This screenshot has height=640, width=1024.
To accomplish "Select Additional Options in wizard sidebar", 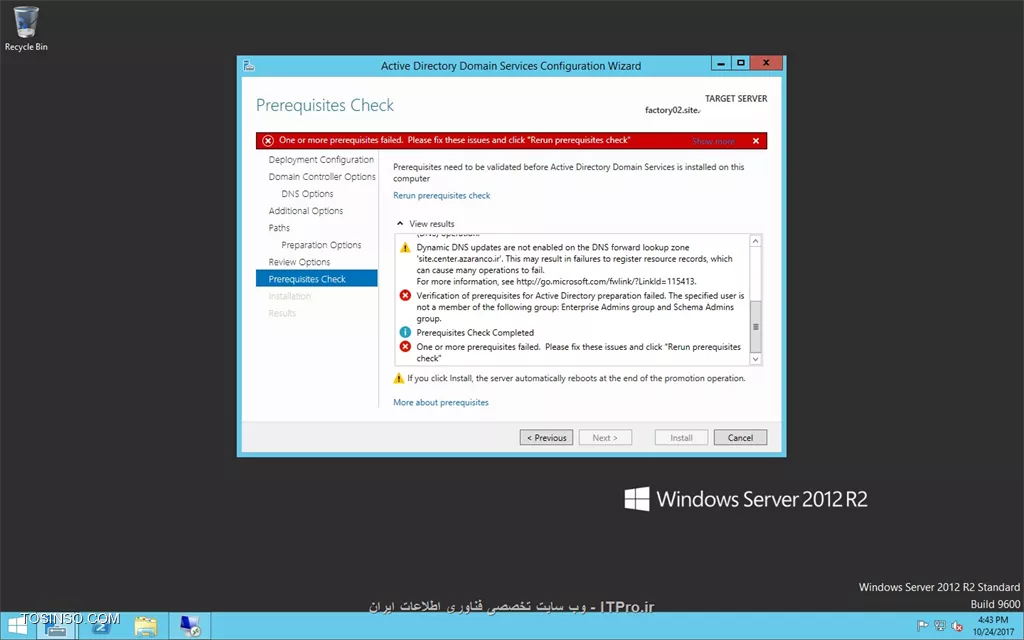I will coord(306,210).
